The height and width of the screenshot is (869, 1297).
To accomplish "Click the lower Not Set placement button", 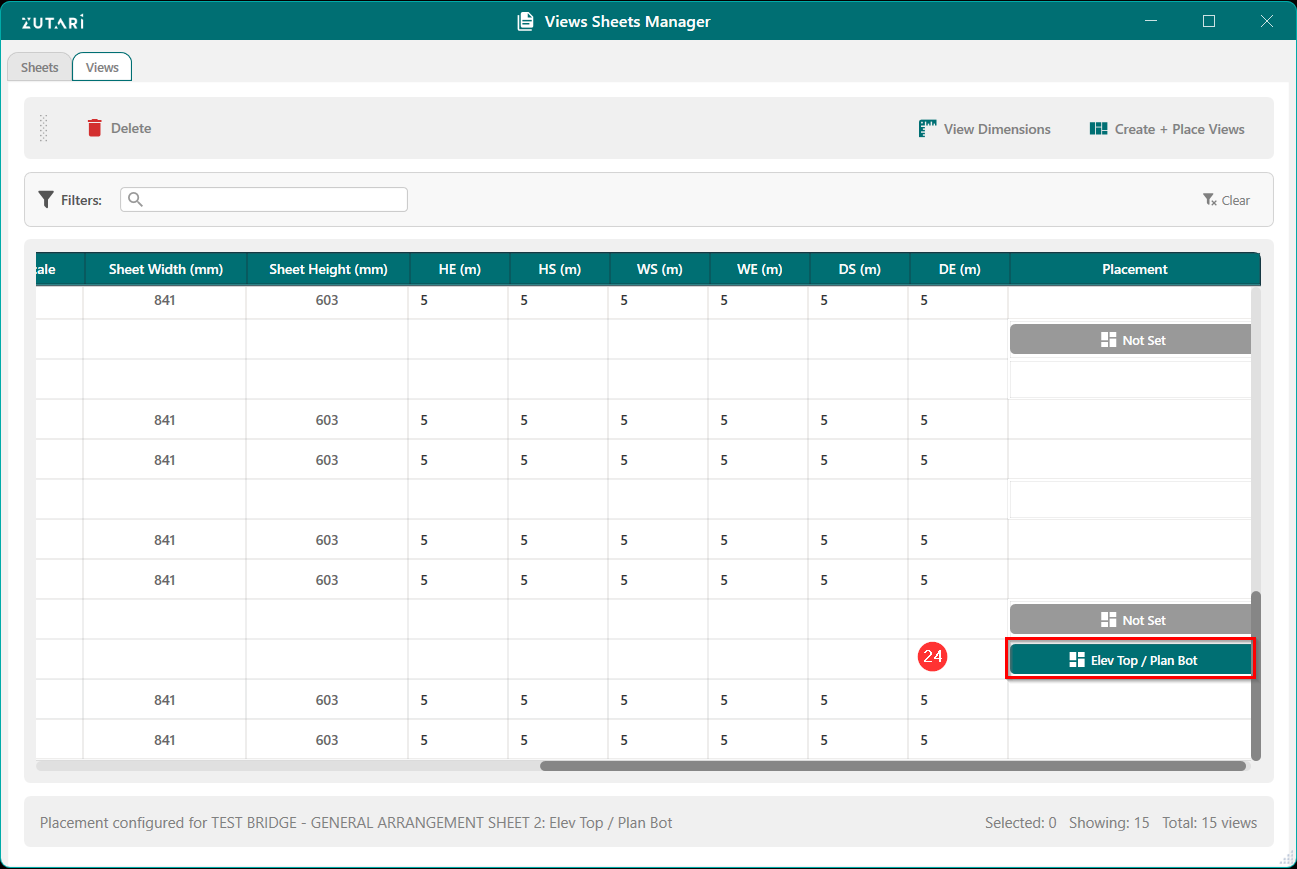I will [x=1130, y=620].
